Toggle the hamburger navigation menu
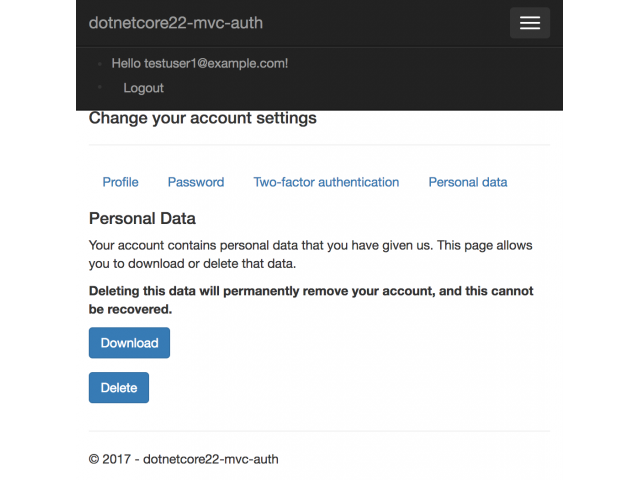Image resolution: width=640 pixels, height=480 pixels. coord(529,23)
